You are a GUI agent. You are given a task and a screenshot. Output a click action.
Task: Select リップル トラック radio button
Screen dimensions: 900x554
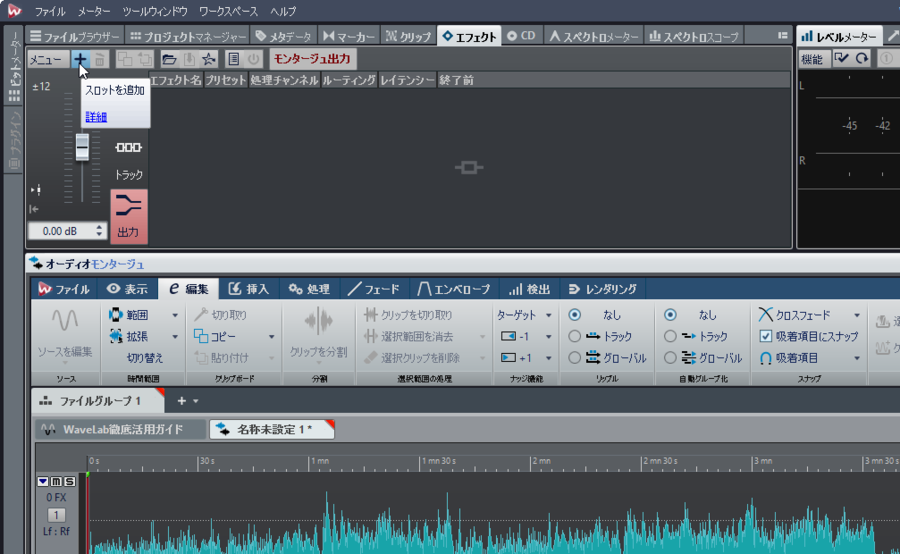point(574,336)
